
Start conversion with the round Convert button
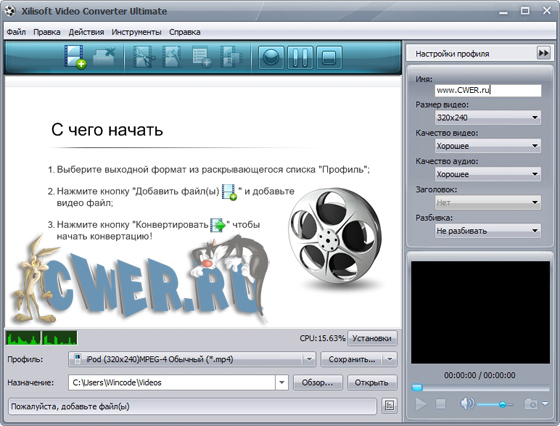(271, 57)
